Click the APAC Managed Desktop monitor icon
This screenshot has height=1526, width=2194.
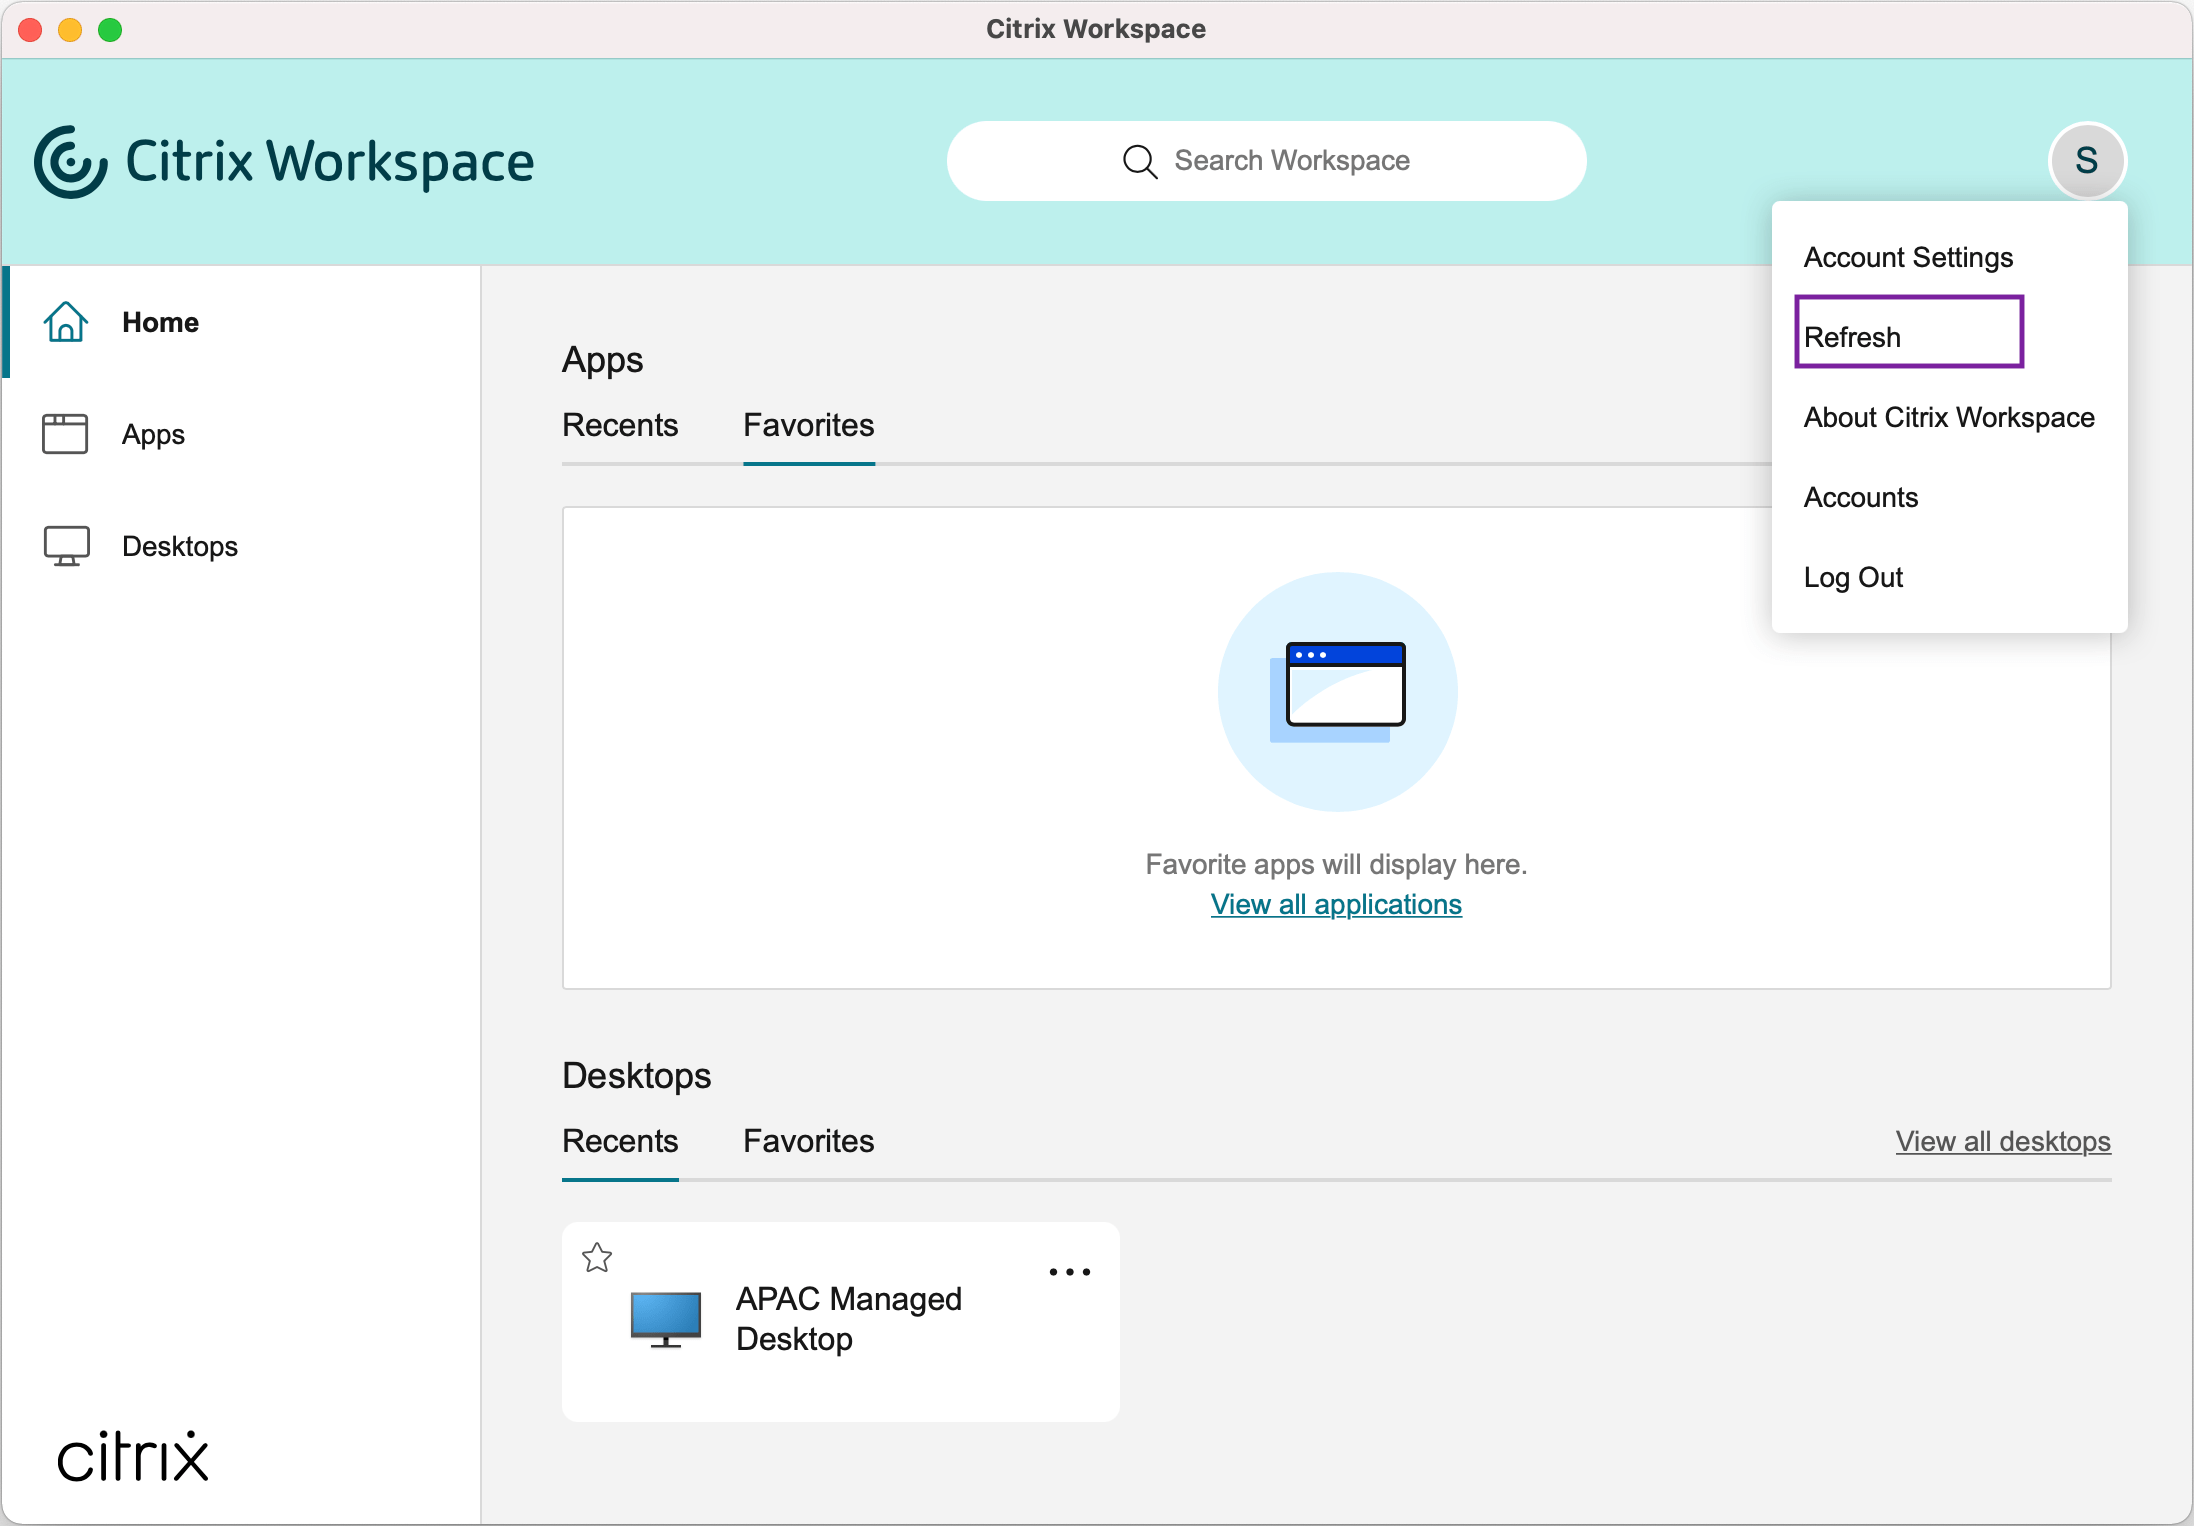point(665,1318)
